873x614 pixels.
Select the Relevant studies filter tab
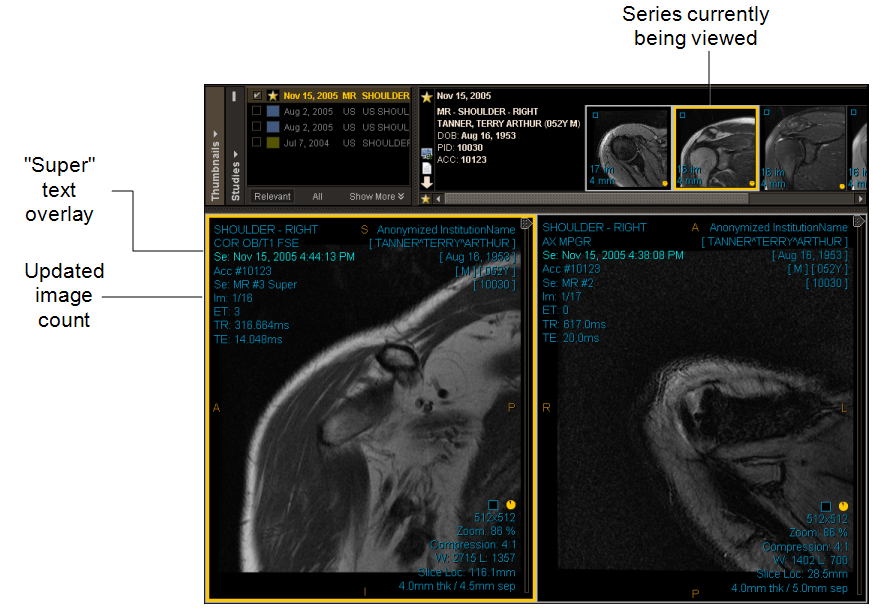[272, 197]
